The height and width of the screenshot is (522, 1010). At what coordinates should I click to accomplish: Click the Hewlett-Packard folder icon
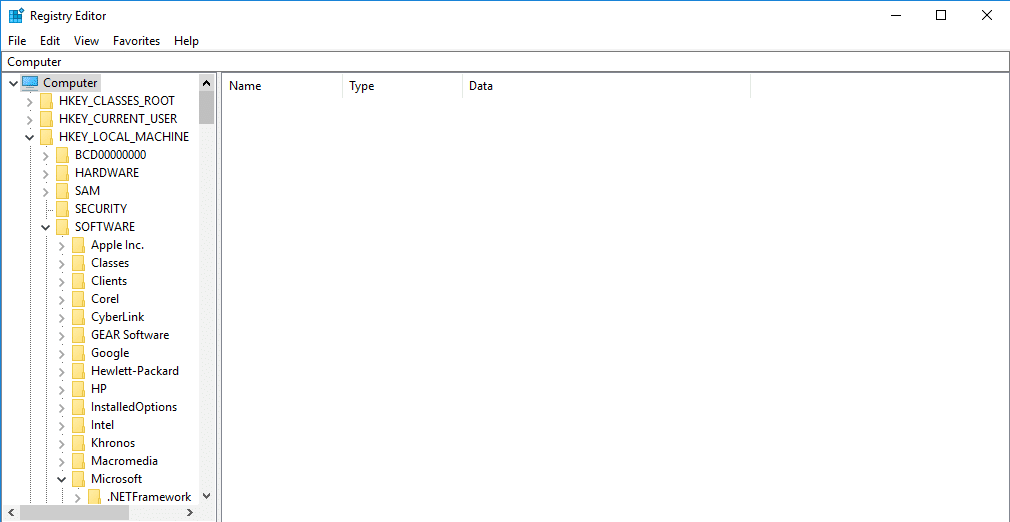click(79, 372)
